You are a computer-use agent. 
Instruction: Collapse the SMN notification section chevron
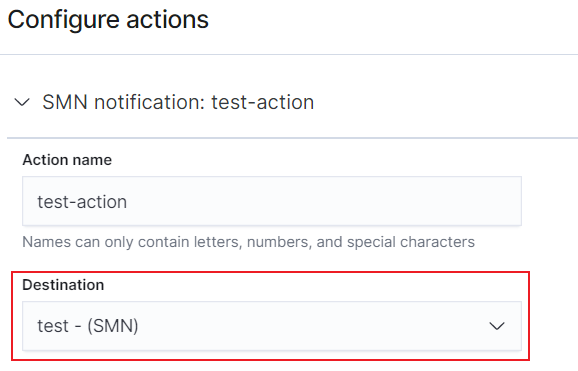point(22,102)
